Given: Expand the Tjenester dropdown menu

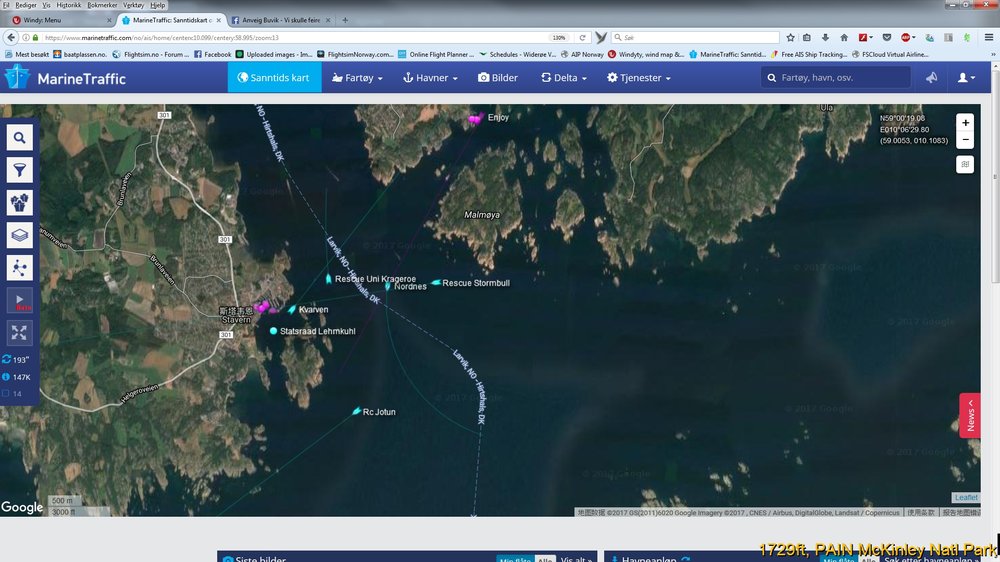Looking at the screenshot, I should coord(639,78).
